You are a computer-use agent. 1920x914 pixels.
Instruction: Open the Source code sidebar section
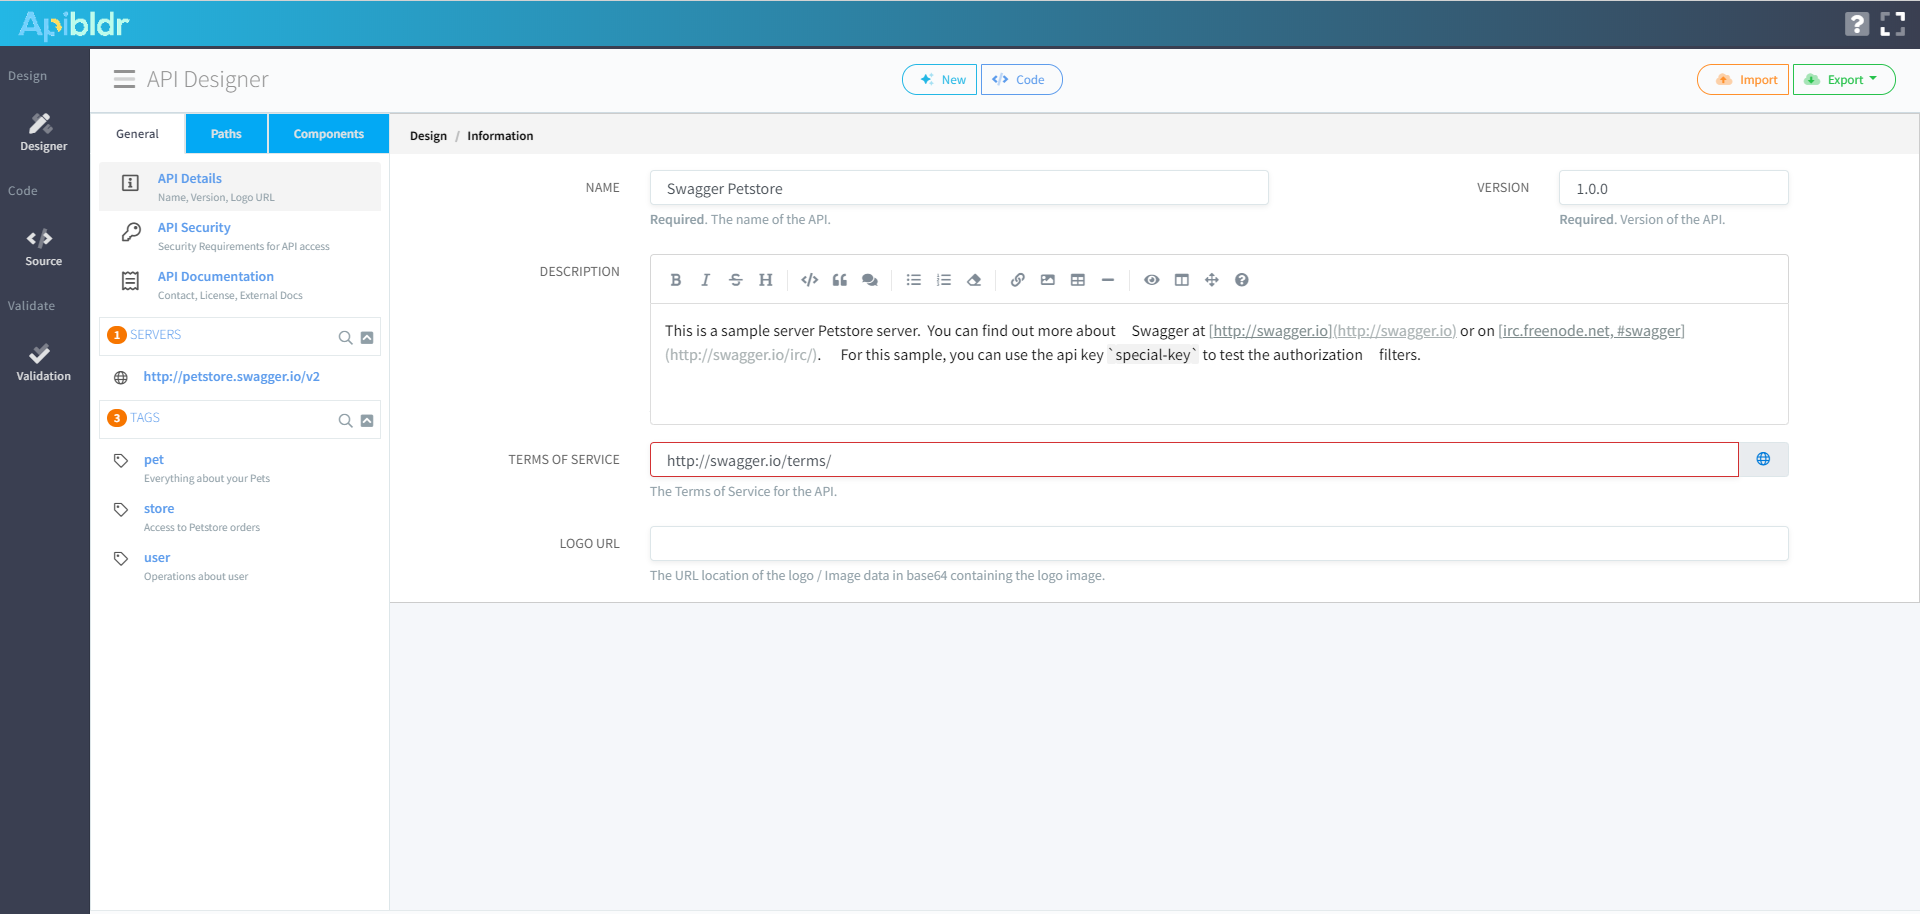(x=44, y=247)
